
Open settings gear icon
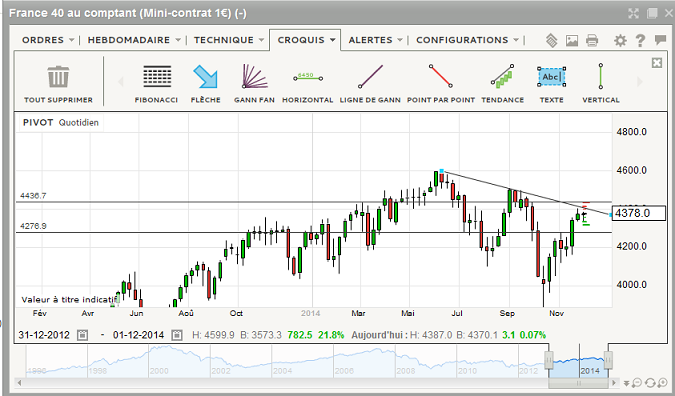click(620, 40)
